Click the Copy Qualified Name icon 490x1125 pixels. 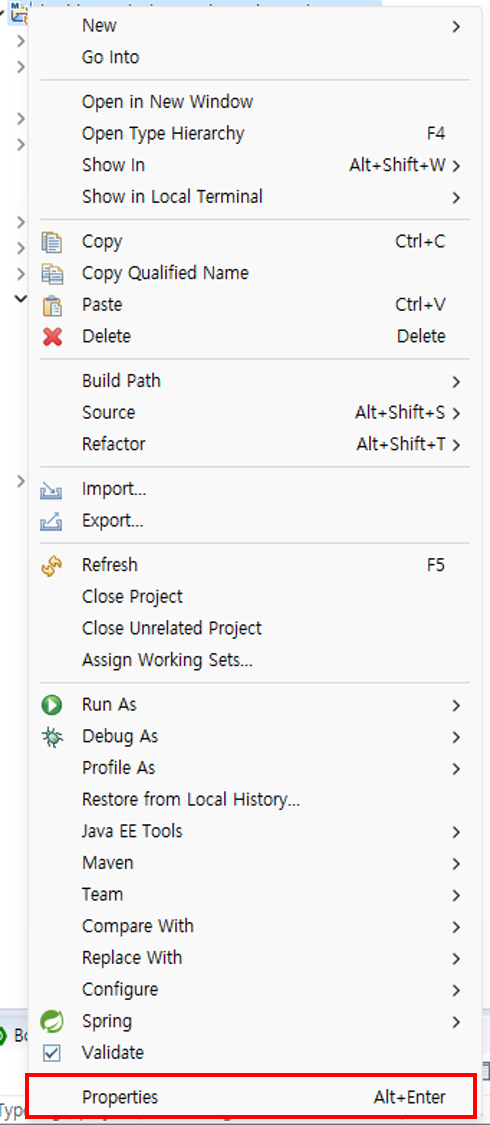pyautogui.click(x=52, y=273)
